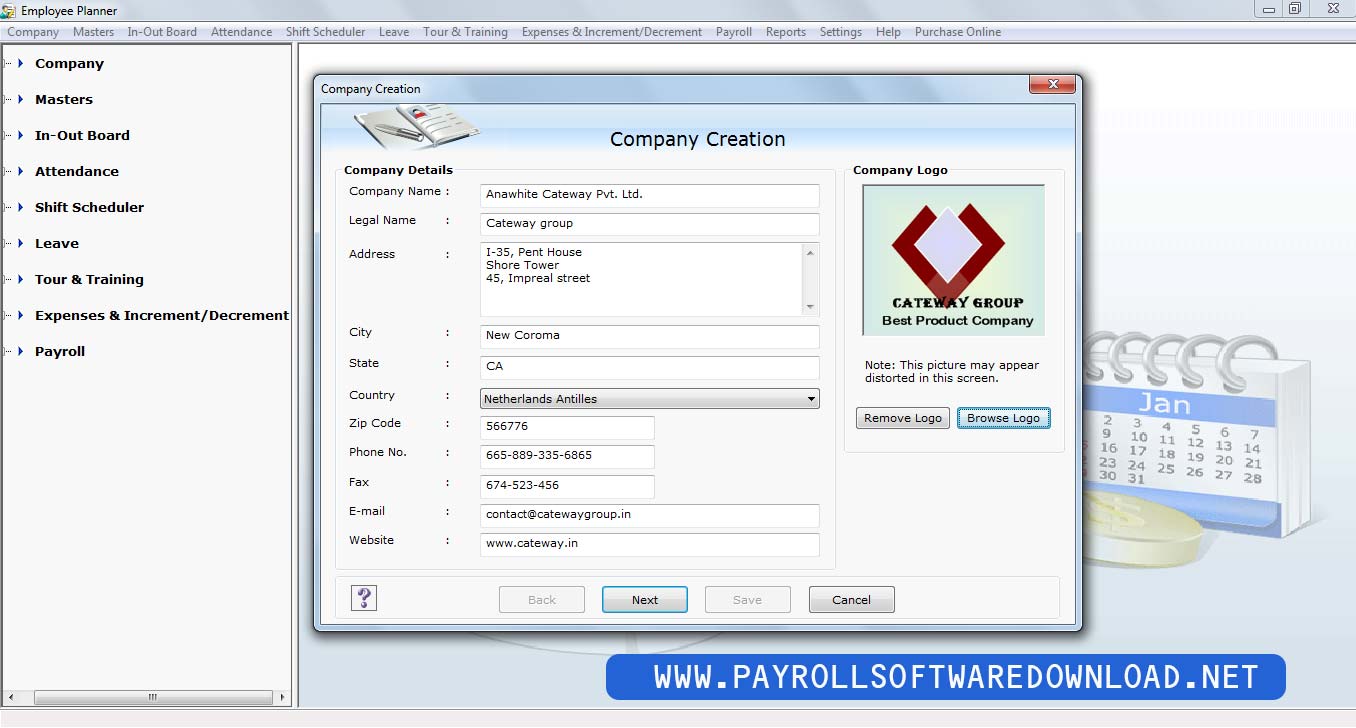The image size is (1356, 728).
Task: Click the disabled Save button
Action: (748, 600)
